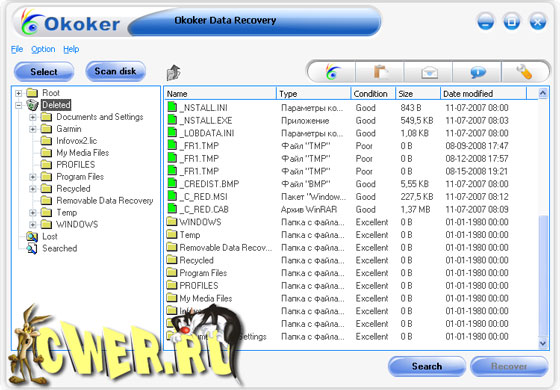This screenshot has width=560, height=390.
Task: Open the clipboard paste toolbar icon
Action: tap(381, 72)
